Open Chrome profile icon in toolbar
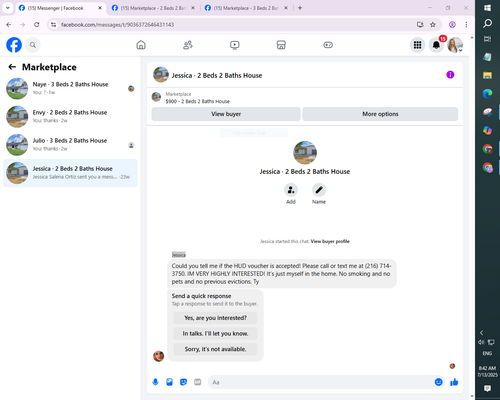Screen dimensions: 500x400 pyautogui.click(x=452, y=24)
